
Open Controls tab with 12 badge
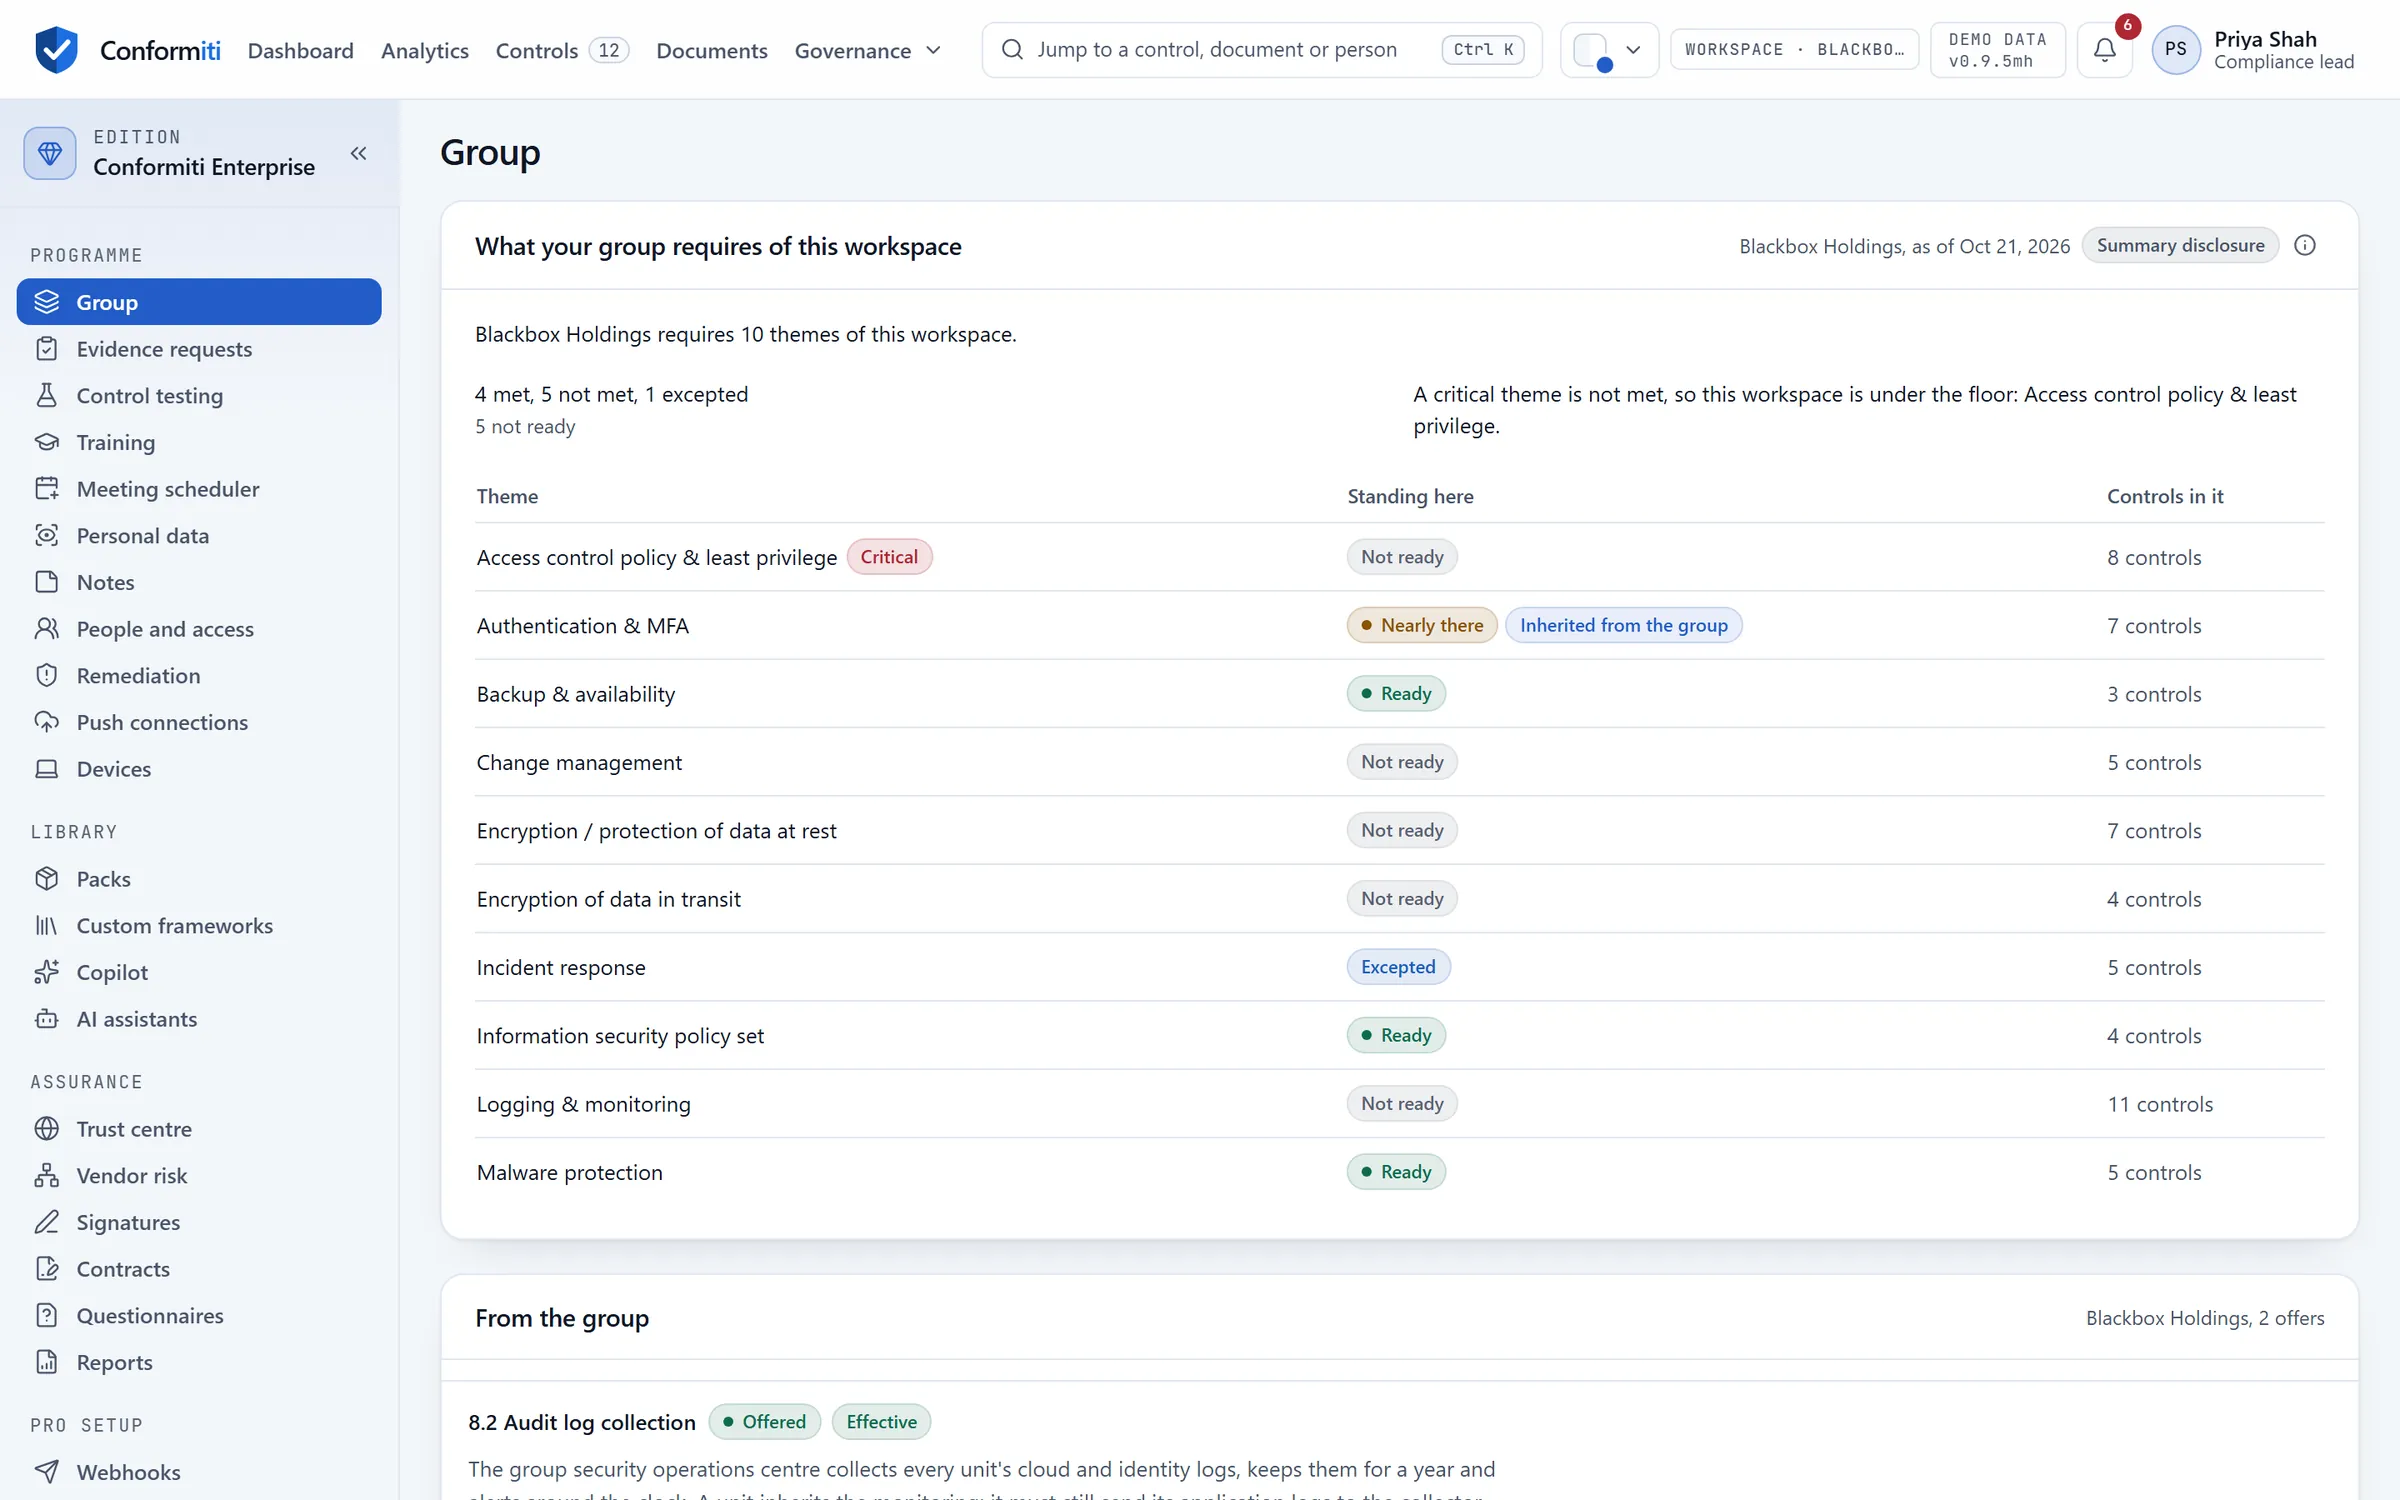click(562, 50)
